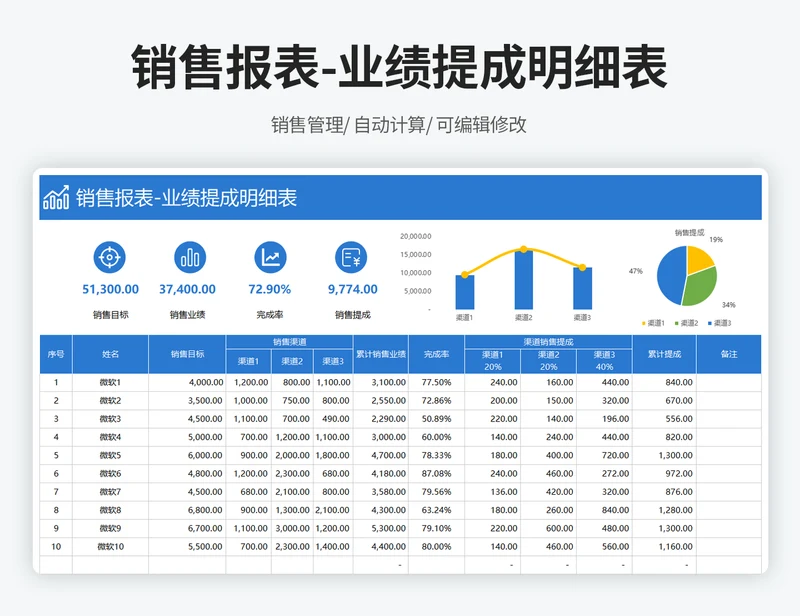Click the 备注 column header
The height and width of the screenshot is (616, 800).
coord(729,354)
